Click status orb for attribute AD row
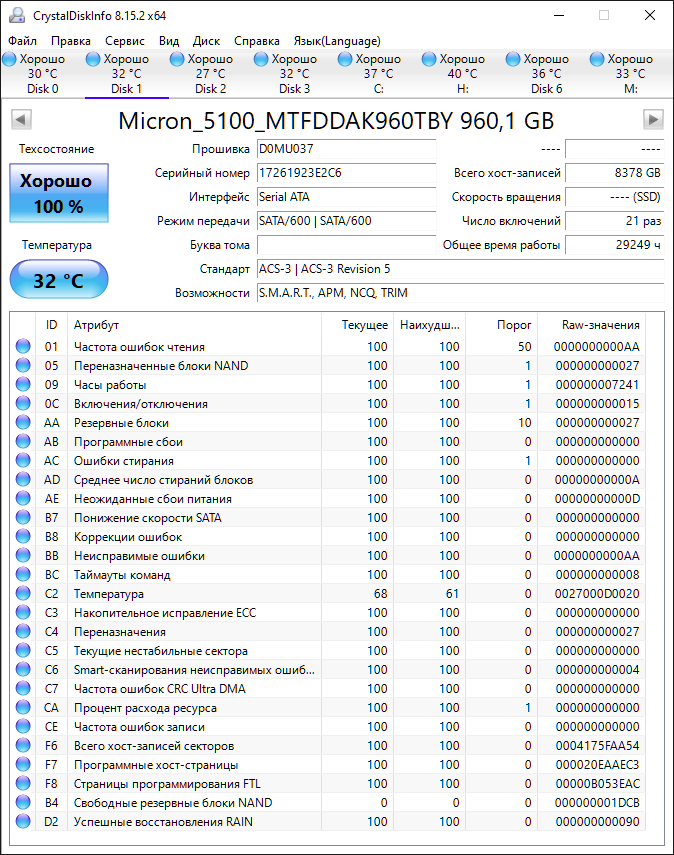The width and height of the screenshot is (674, 855). tap(23, 479)
